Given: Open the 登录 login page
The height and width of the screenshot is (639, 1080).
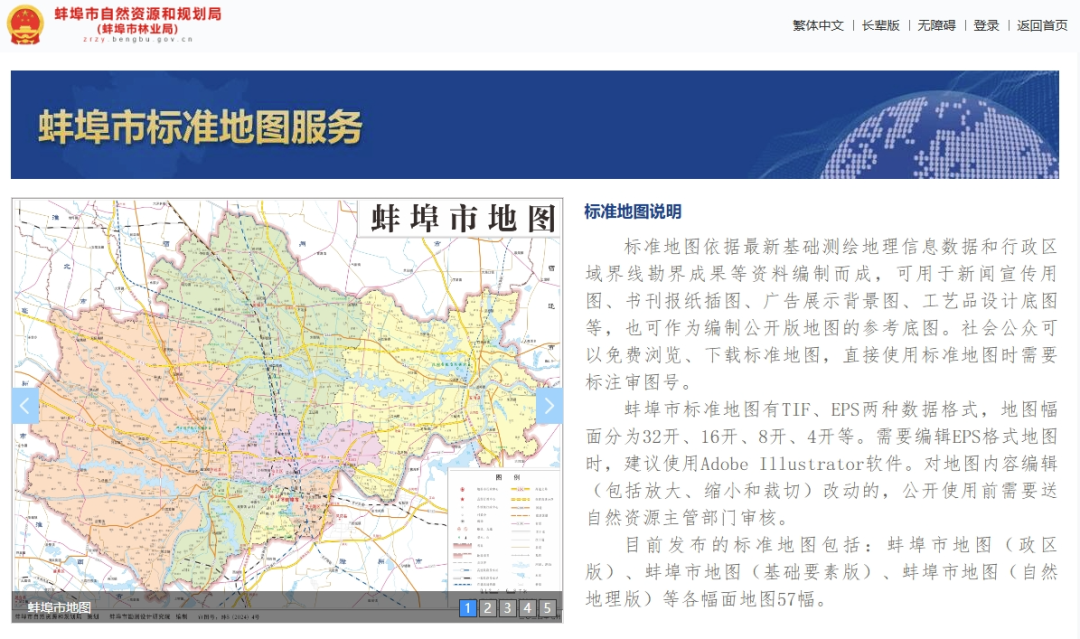Looking at the screenshot, I should pos(986,26).
